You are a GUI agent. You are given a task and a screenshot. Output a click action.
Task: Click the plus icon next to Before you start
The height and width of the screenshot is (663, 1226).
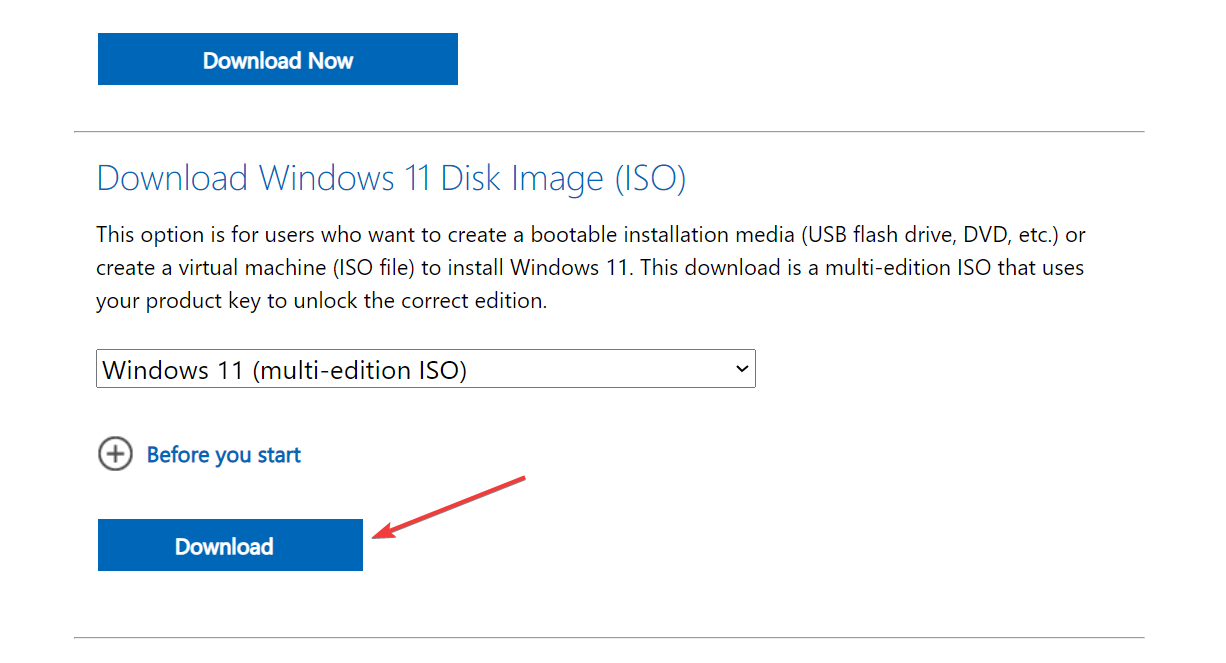pyautogui.click(x=115, y=454)
